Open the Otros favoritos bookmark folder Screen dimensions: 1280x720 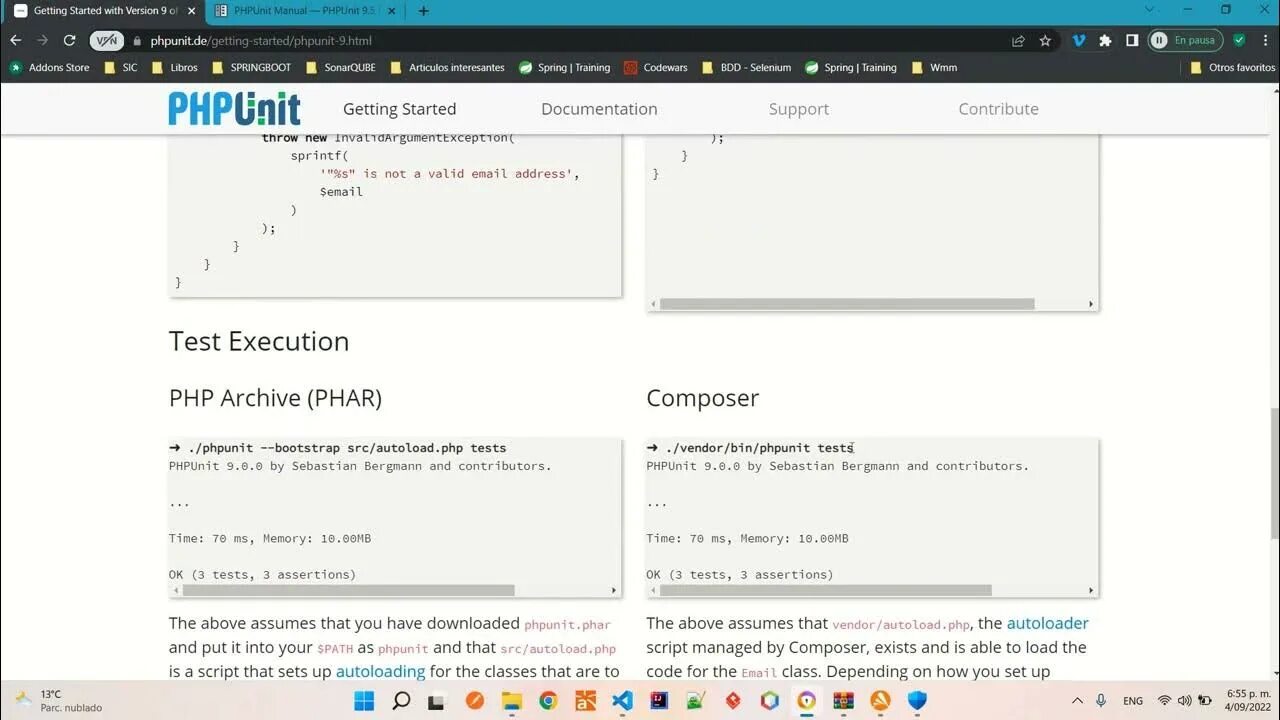1233,68
